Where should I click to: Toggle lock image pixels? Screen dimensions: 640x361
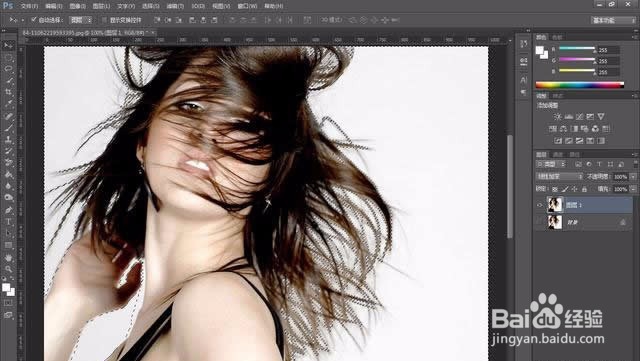click(x=565, y=189)
